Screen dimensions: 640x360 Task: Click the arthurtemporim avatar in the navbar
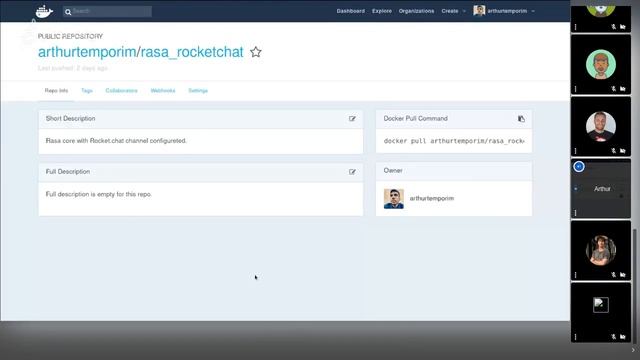point(479,11)
